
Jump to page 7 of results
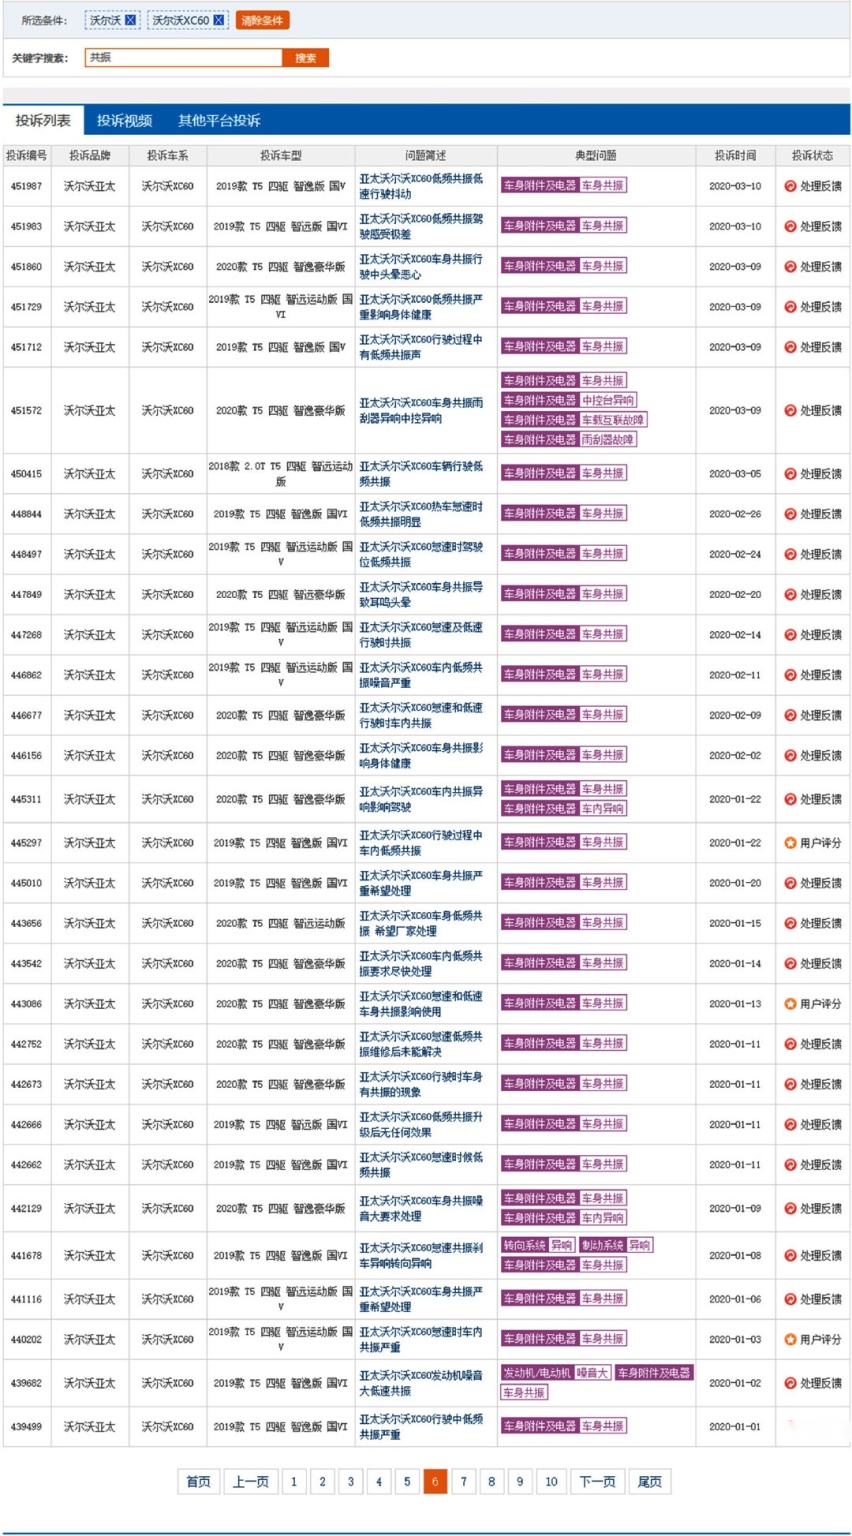pos(463,1482)
